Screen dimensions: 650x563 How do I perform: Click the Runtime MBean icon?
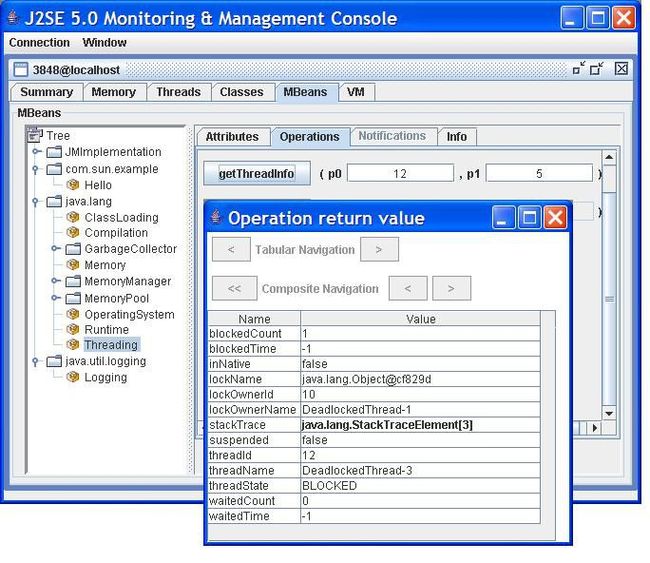point(73,329)
